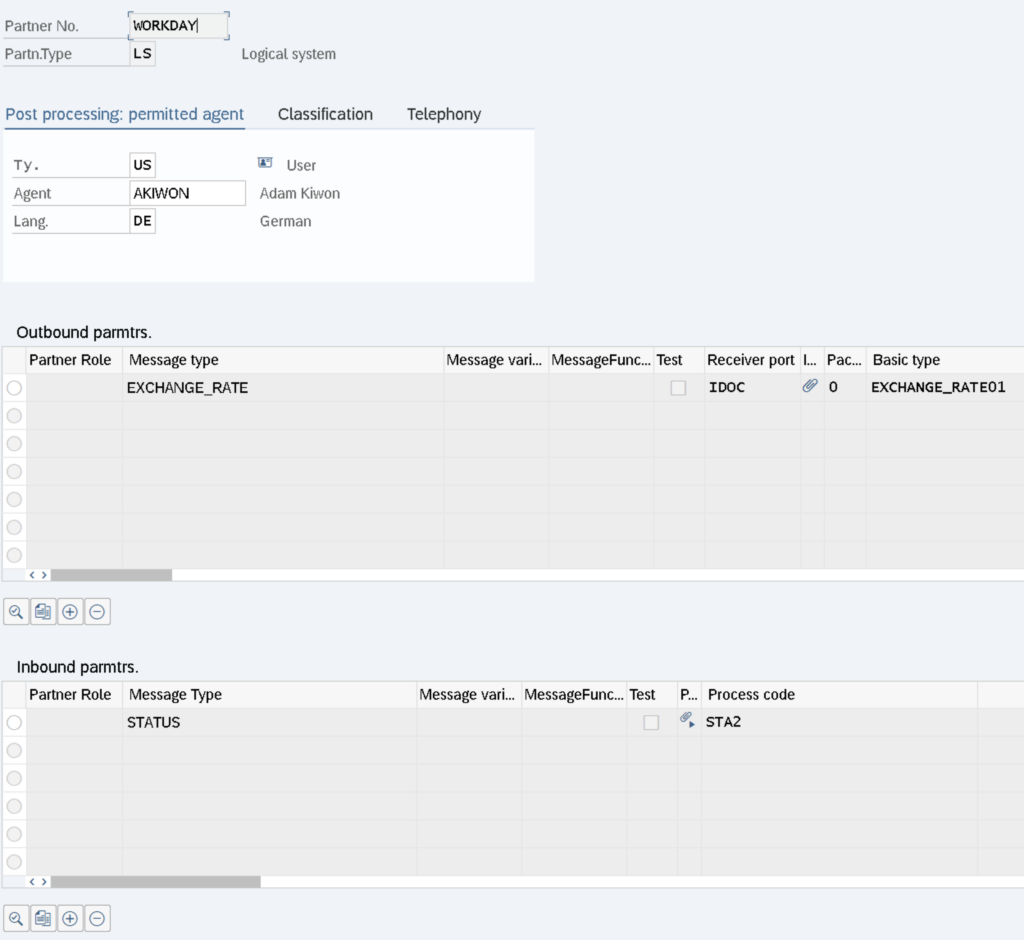Click the IDOC receiver port cell
Screen dimensions: 1024x940
tap(752, 388)
